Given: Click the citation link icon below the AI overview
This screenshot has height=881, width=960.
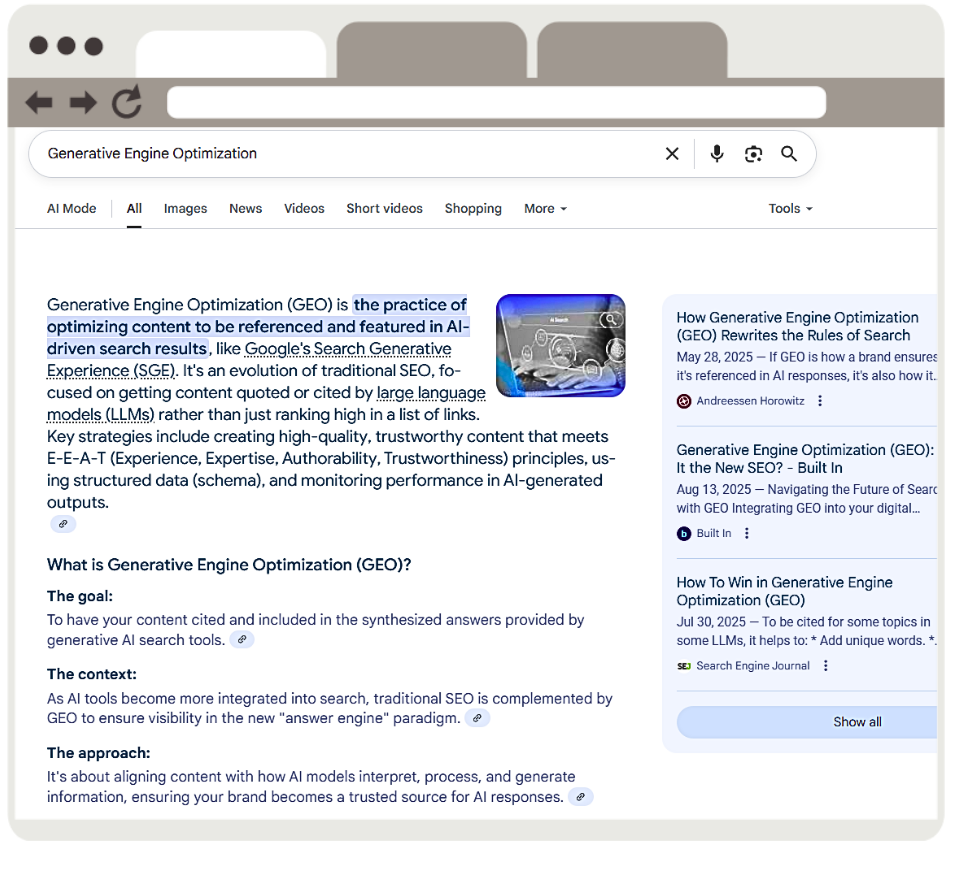Looking at the screenshot, I should point(62,523).
